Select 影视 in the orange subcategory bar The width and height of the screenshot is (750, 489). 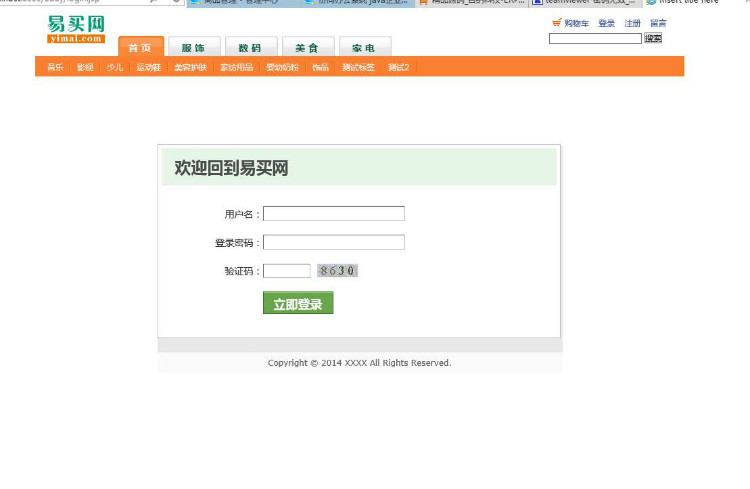[x=85, y=67]
